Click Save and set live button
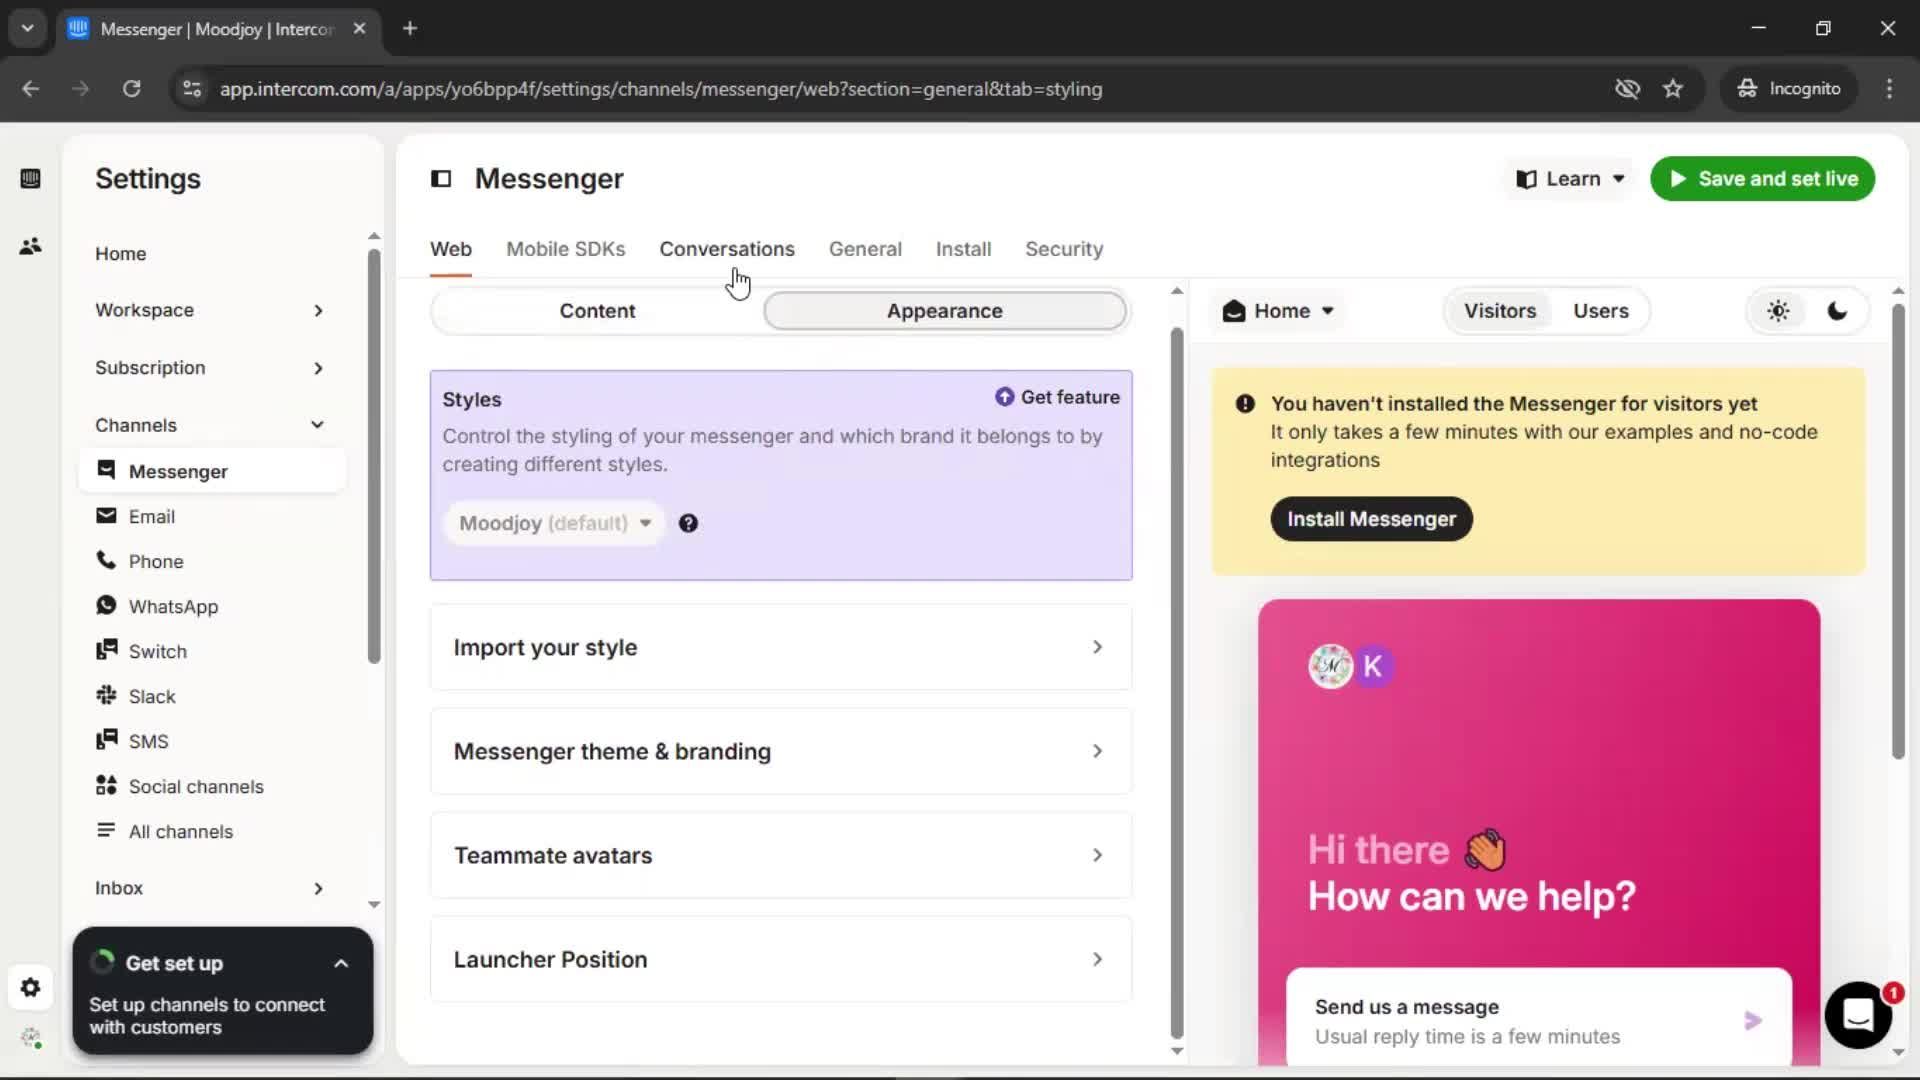 pos(1762,179)
